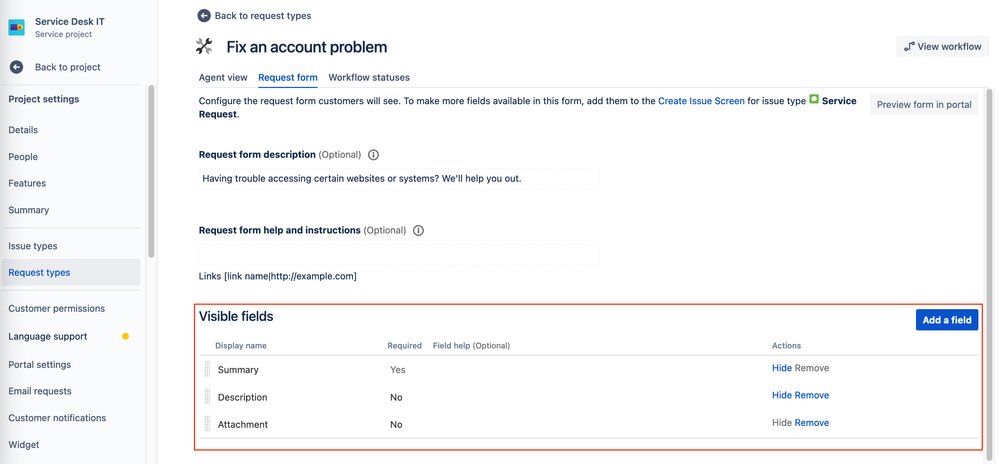The image size is (999, 464).
Task: Click the back arrow icon beside 'Back to request types'
Action: (204, 16)
